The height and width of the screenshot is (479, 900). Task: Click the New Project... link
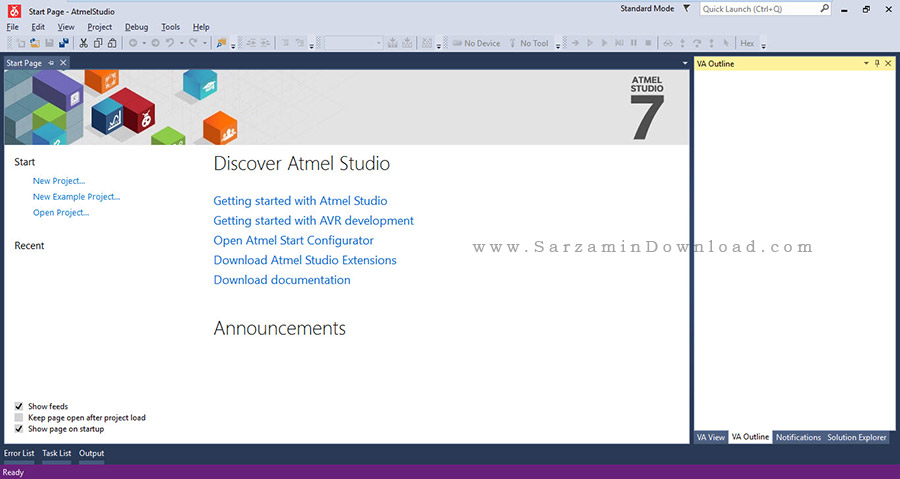click(x=59, y=181)
